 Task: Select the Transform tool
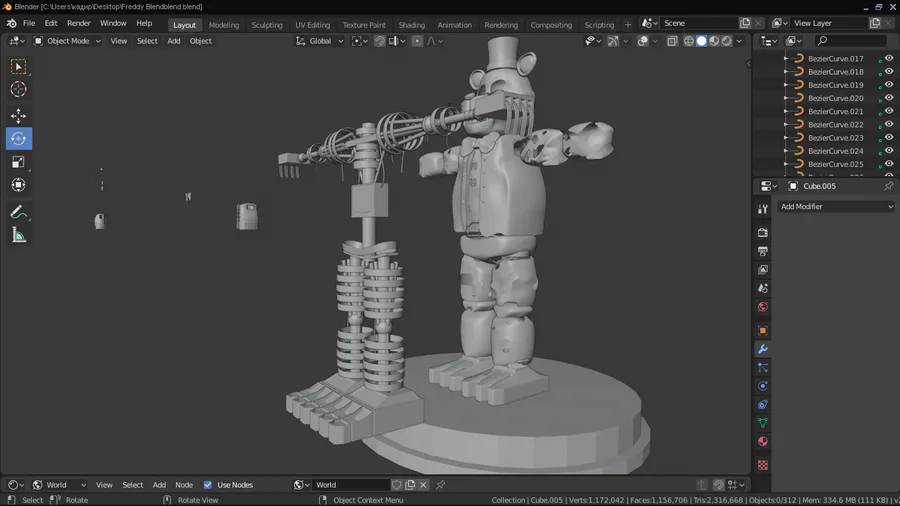[18, 185]
